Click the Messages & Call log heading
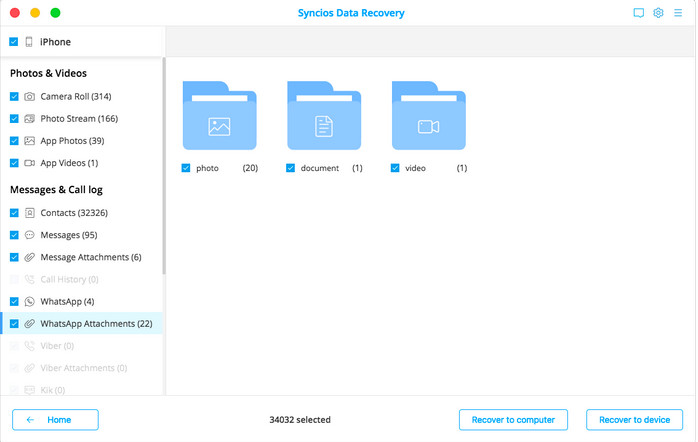 pos(57,190)
